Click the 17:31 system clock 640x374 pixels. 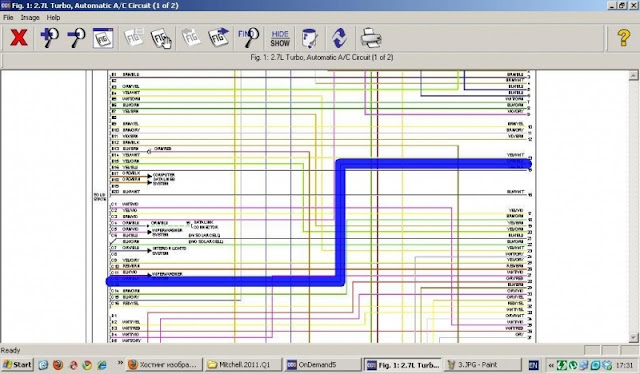pos(624,365)
